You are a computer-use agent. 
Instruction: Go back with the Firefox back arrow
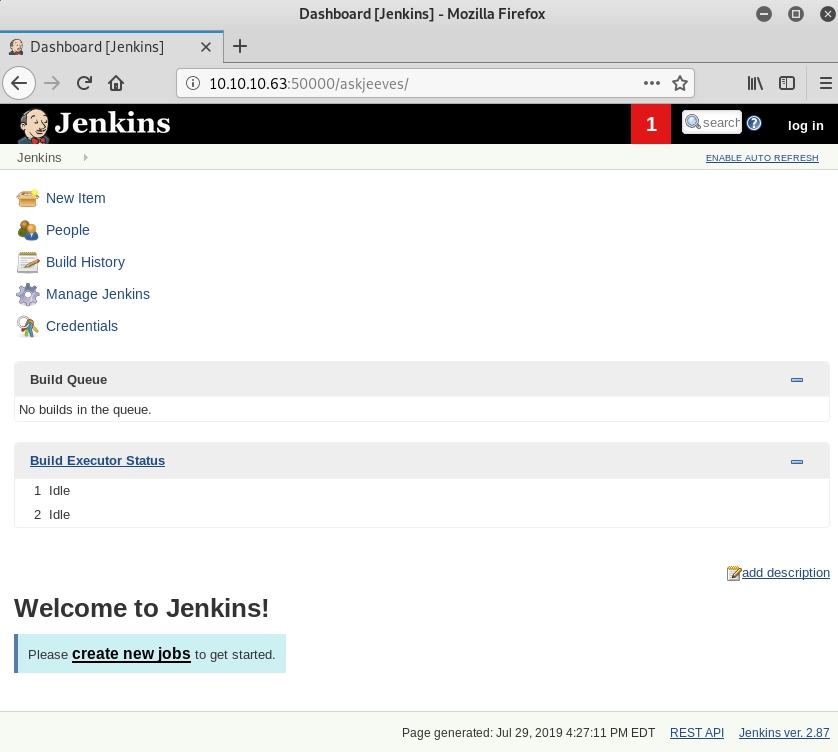tap(19, 83)
